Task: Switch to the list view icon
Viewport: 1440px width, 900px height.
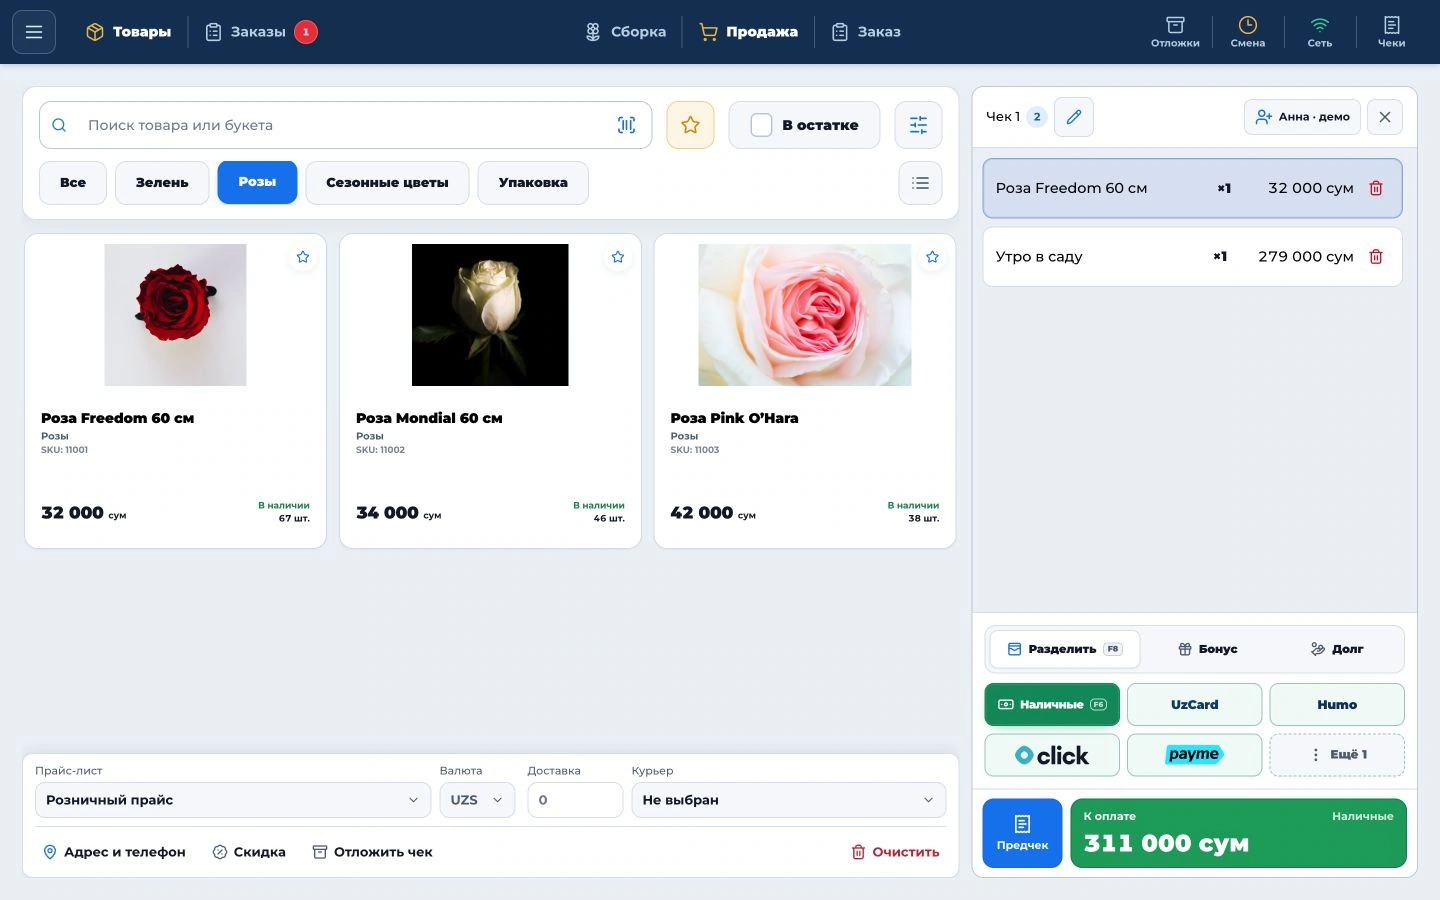Action: click(x=920, y=183)
